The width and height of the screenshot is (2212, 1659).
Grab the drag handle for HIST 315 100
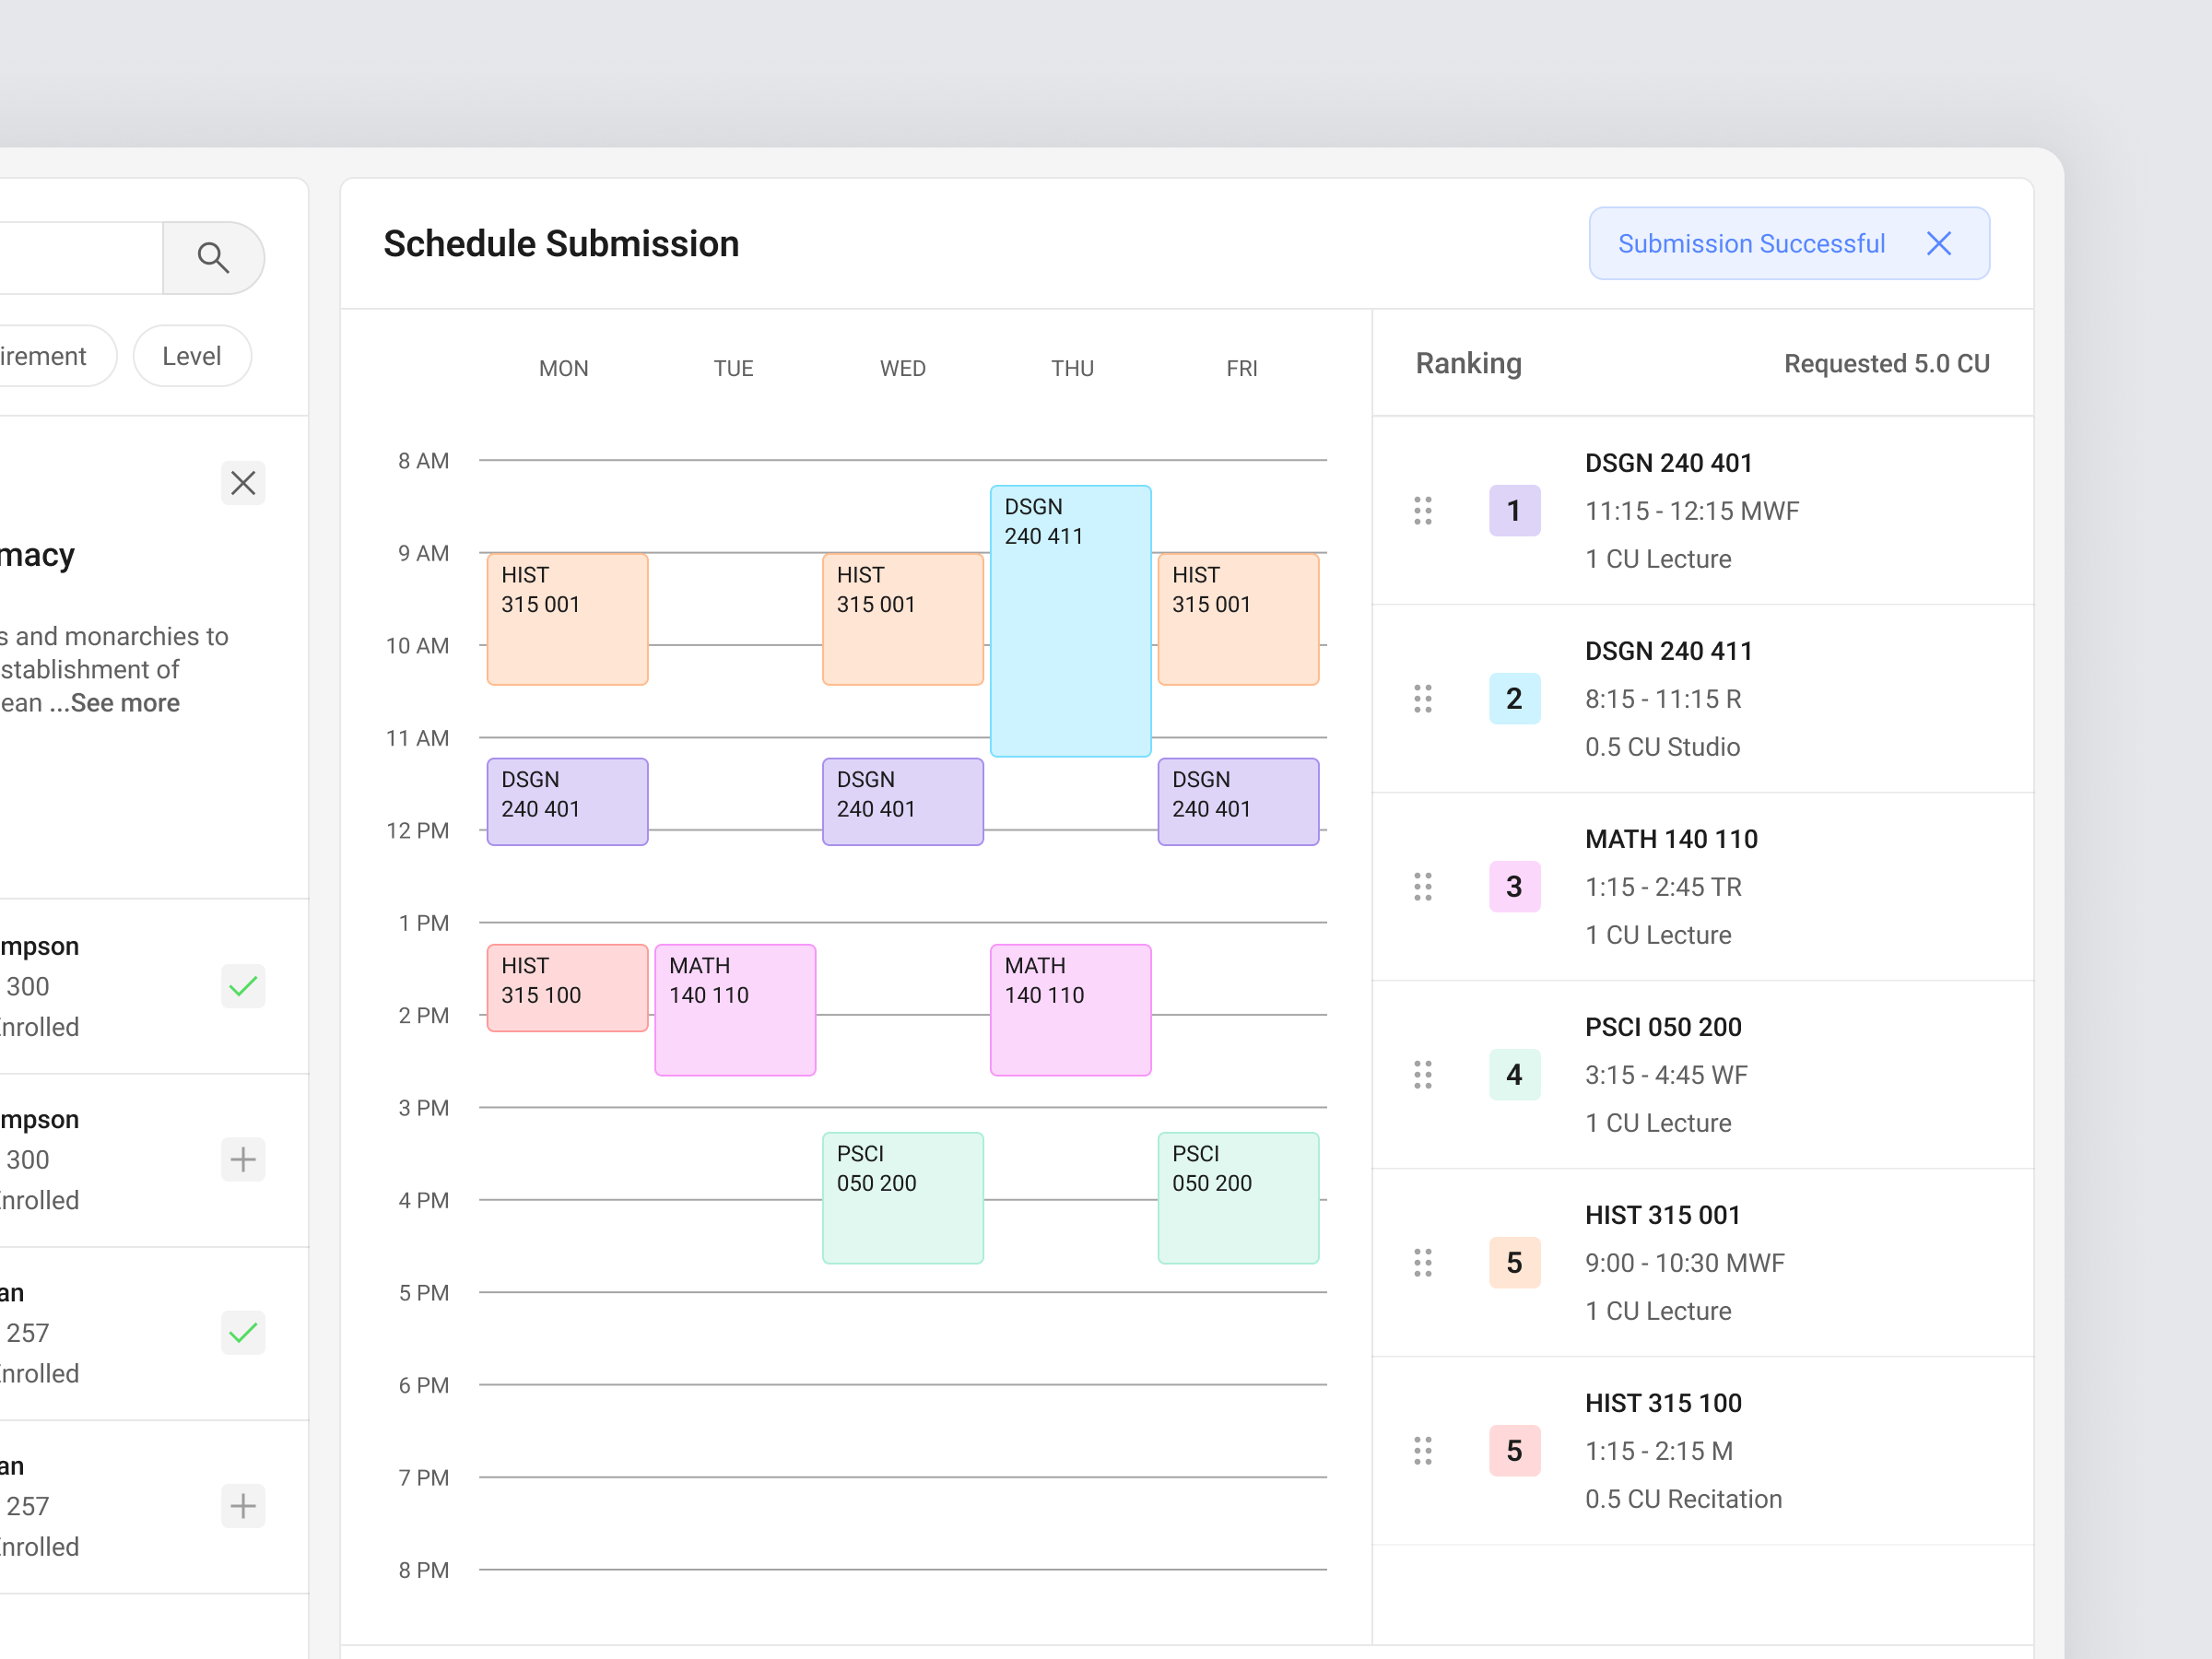(x=1422, y=1451)
